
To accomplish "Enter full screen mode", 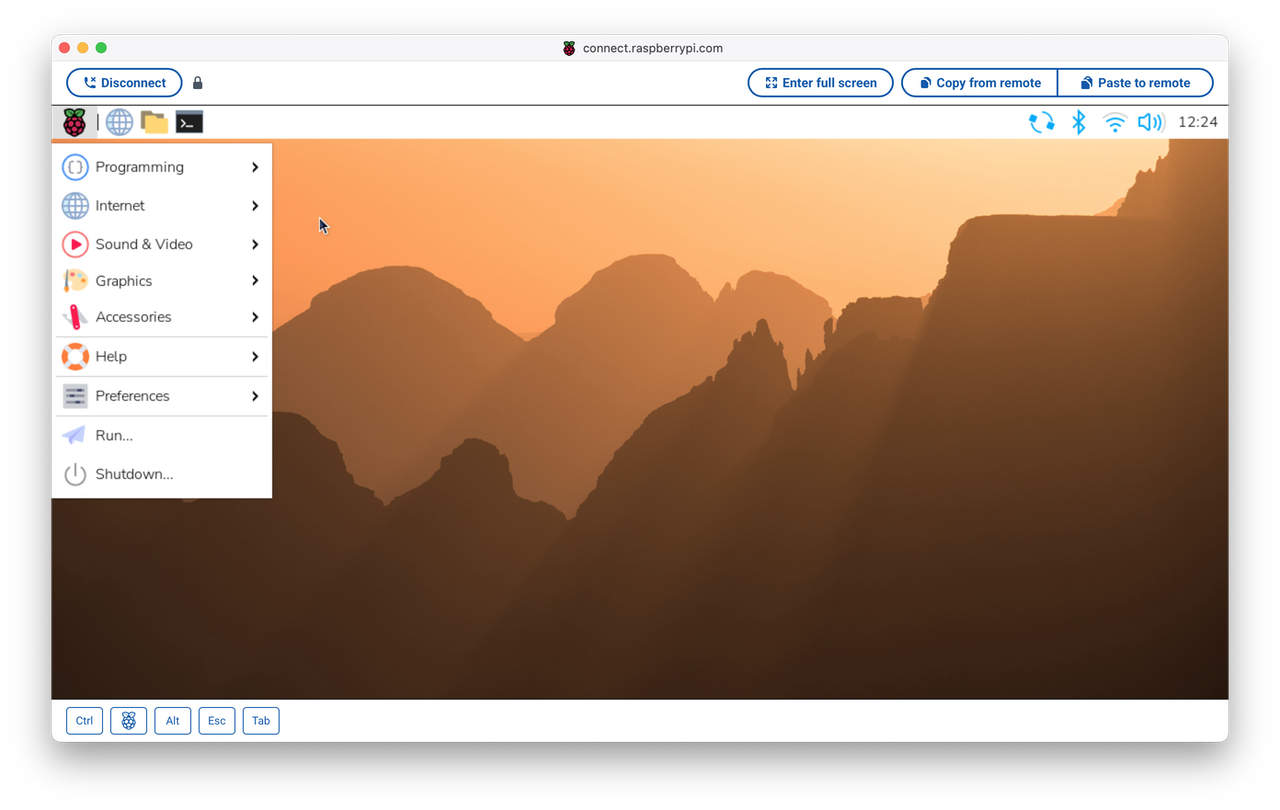I will coord(820,82).
